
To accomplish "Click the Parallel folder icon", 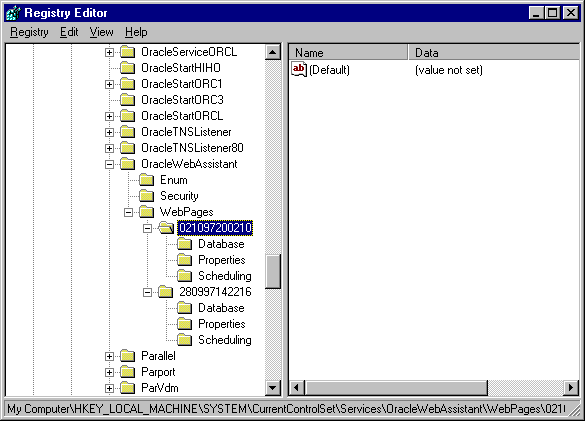I will (128, 356).
